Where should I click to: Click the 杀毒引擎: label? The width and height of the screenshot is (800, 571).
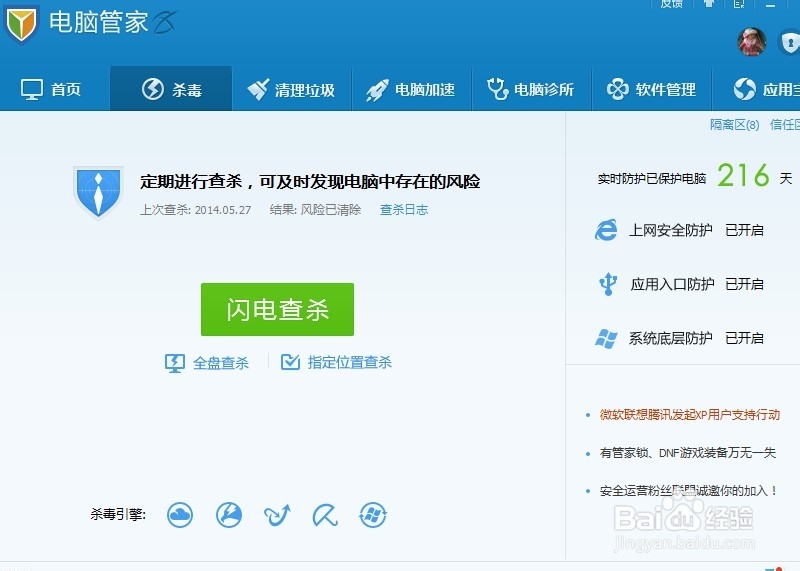118,514
